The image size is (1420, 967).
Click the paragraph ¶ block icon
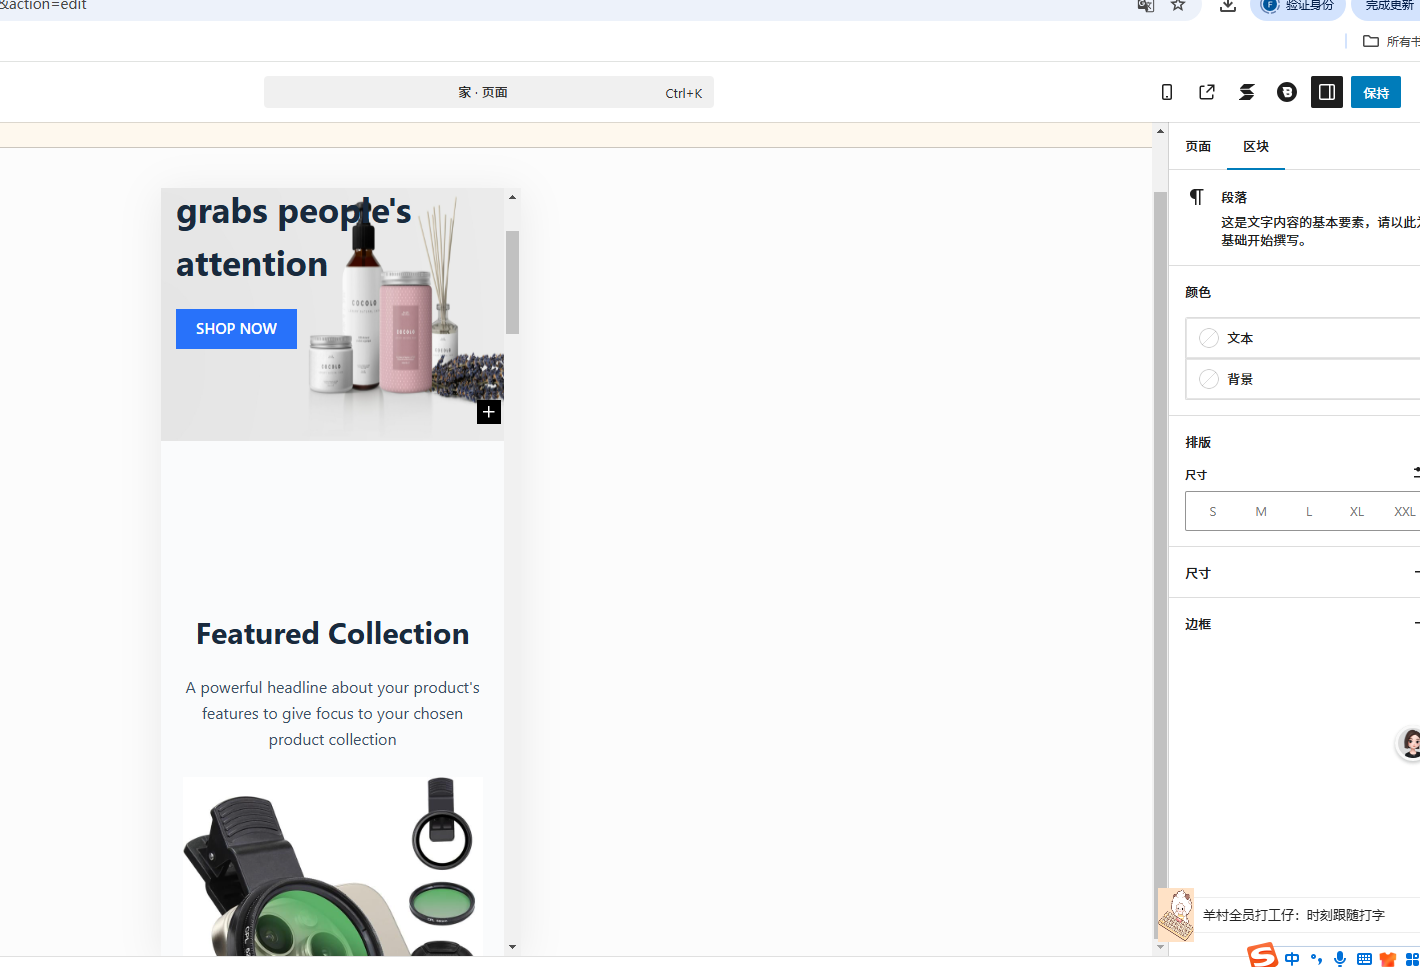1196,197
